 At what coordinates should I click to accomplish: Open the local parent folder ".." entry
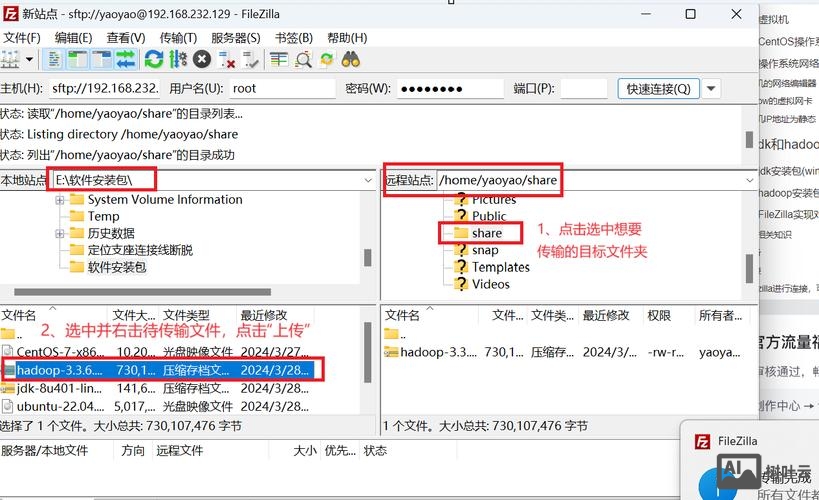11,334
